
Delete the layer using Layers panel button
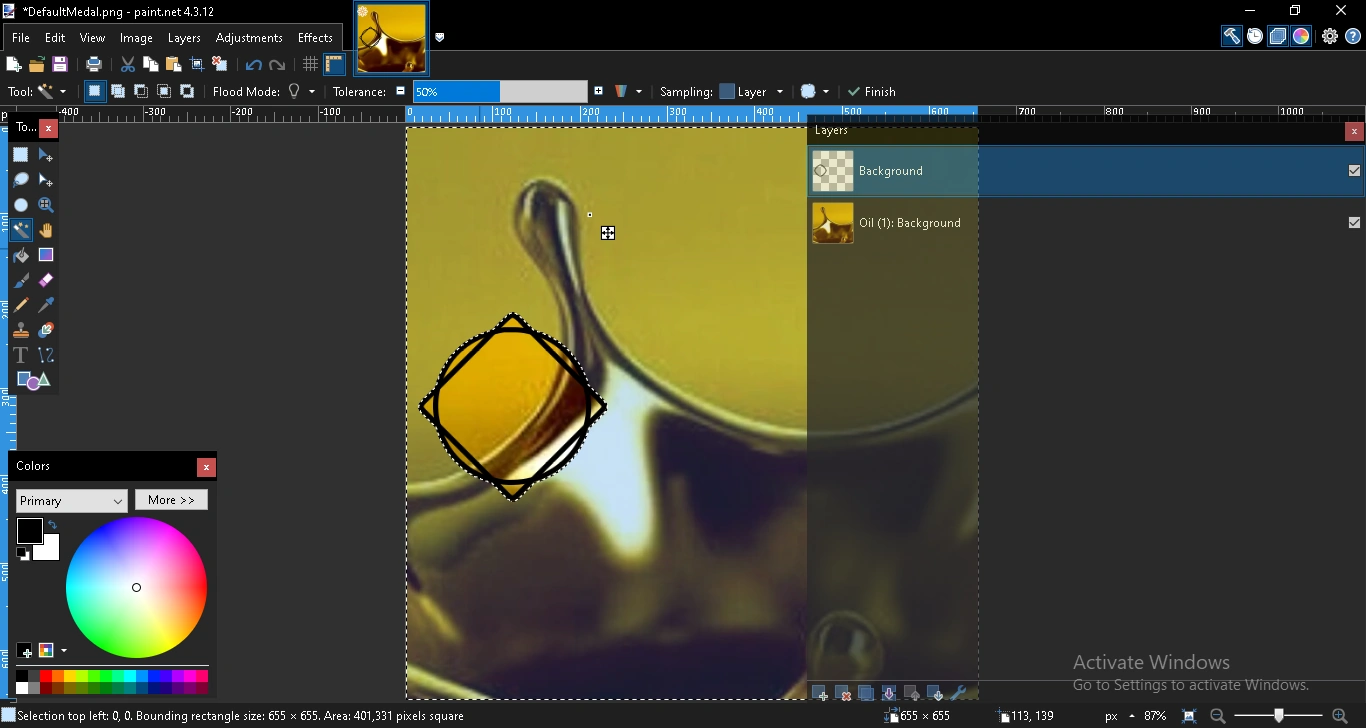pos(843,693)
